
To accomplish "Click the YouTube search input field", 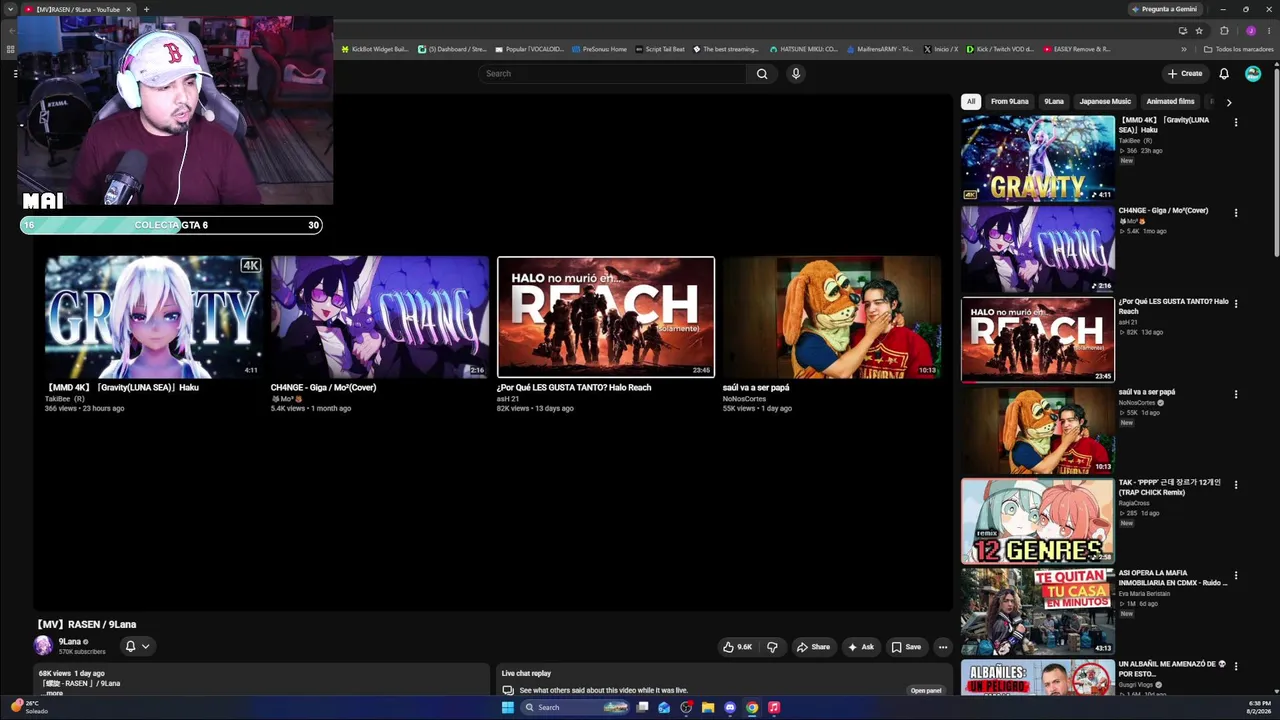I will (x=613, y=73).
